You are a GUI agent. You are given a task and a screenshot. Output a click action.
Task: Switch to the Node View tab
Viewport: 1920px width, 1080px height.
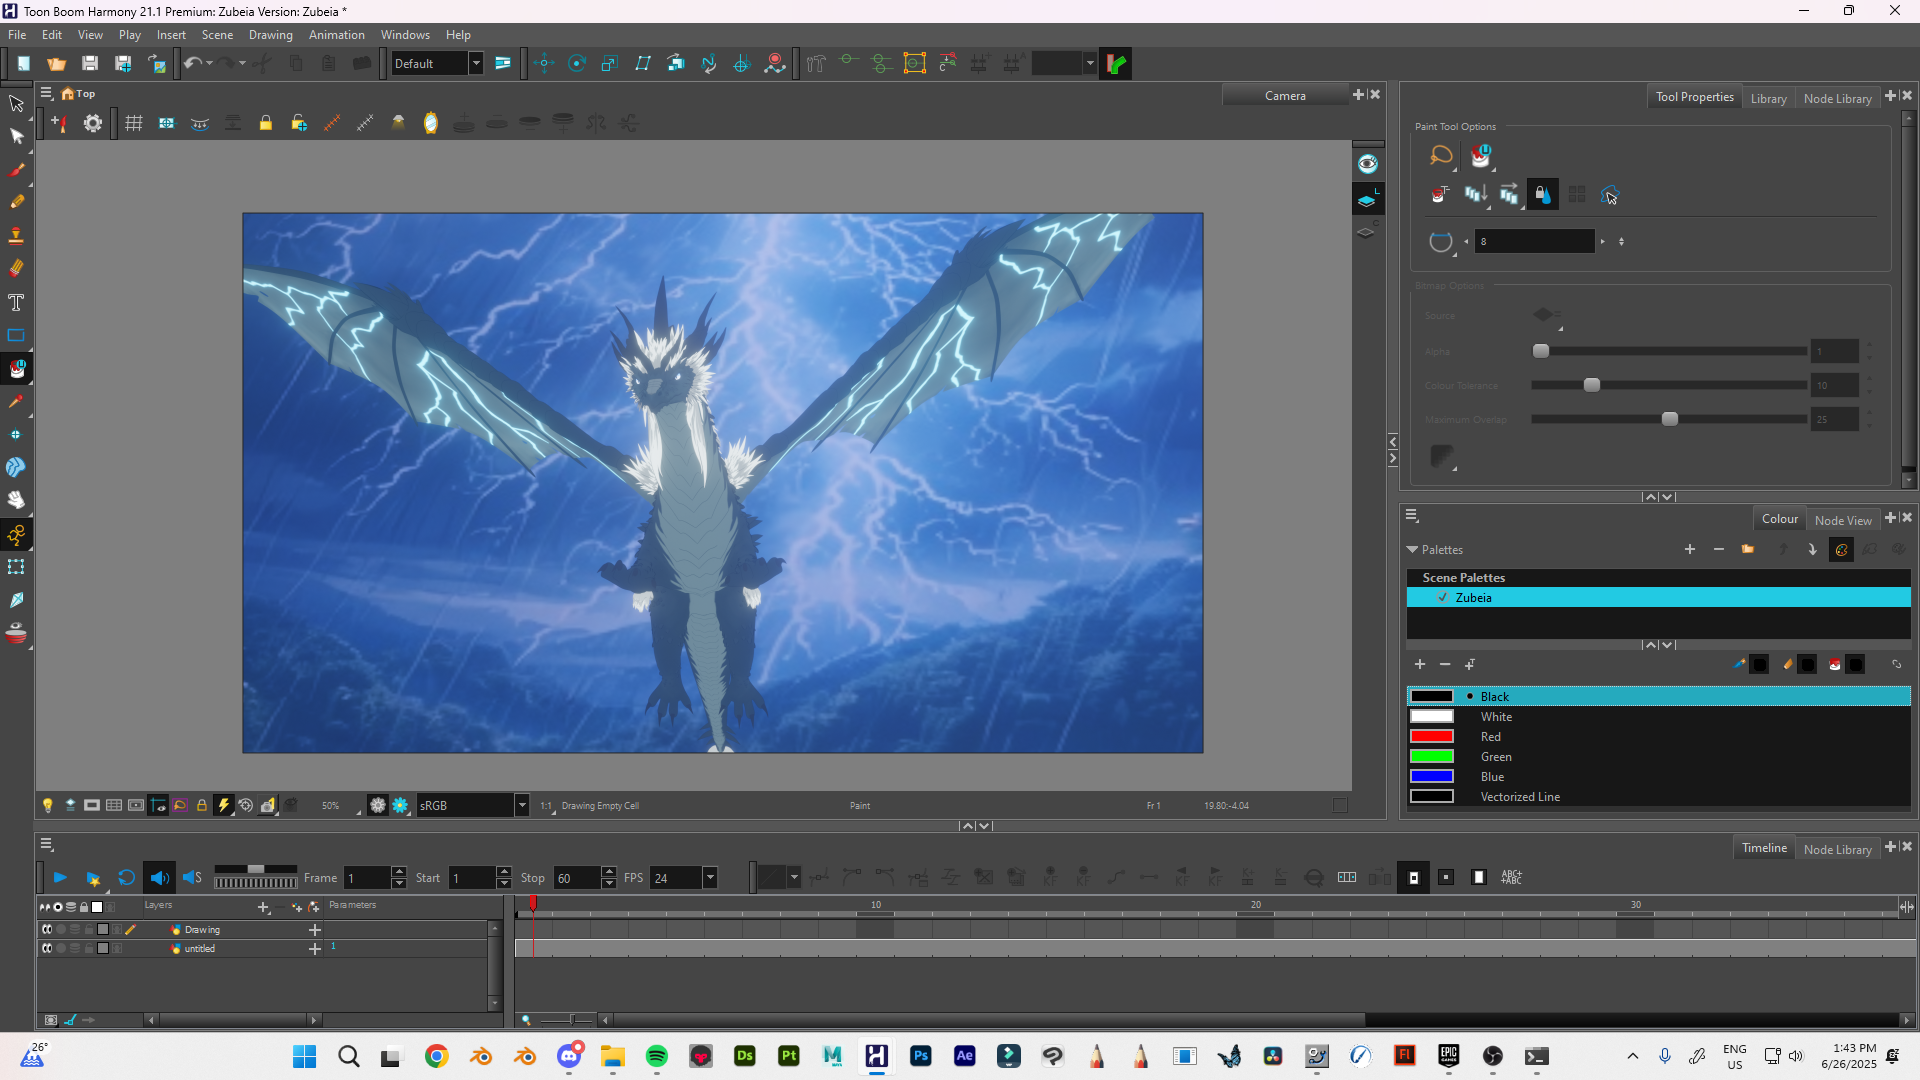coord(1843,520)
